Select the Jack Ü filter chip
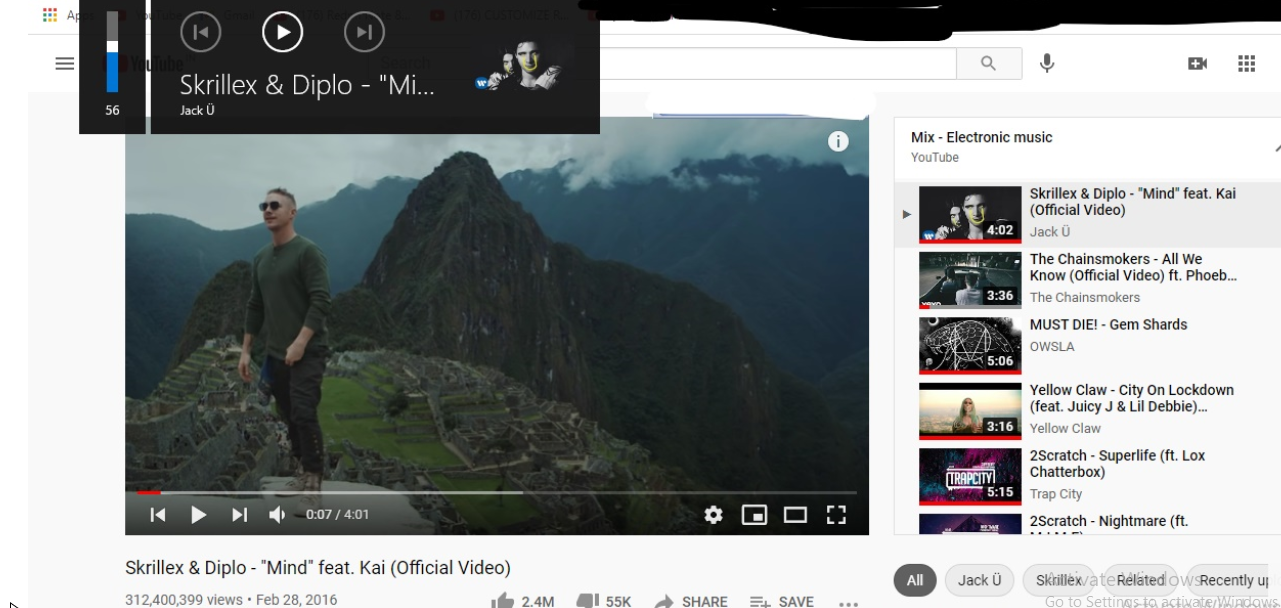The image size is (1281, 608). pyautogui.click(x=980, y=580)
